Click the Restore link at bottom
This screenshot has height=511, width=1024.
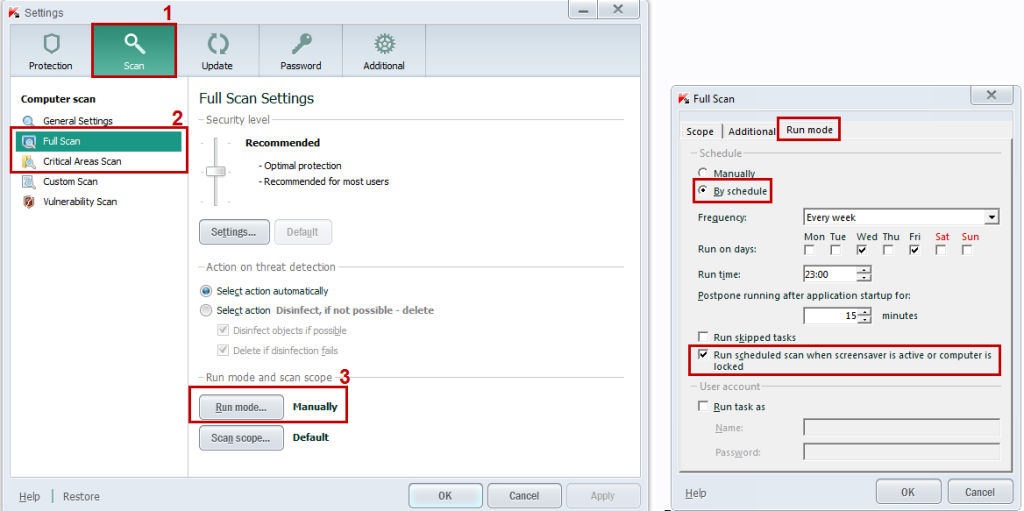[x=81, y=496]
